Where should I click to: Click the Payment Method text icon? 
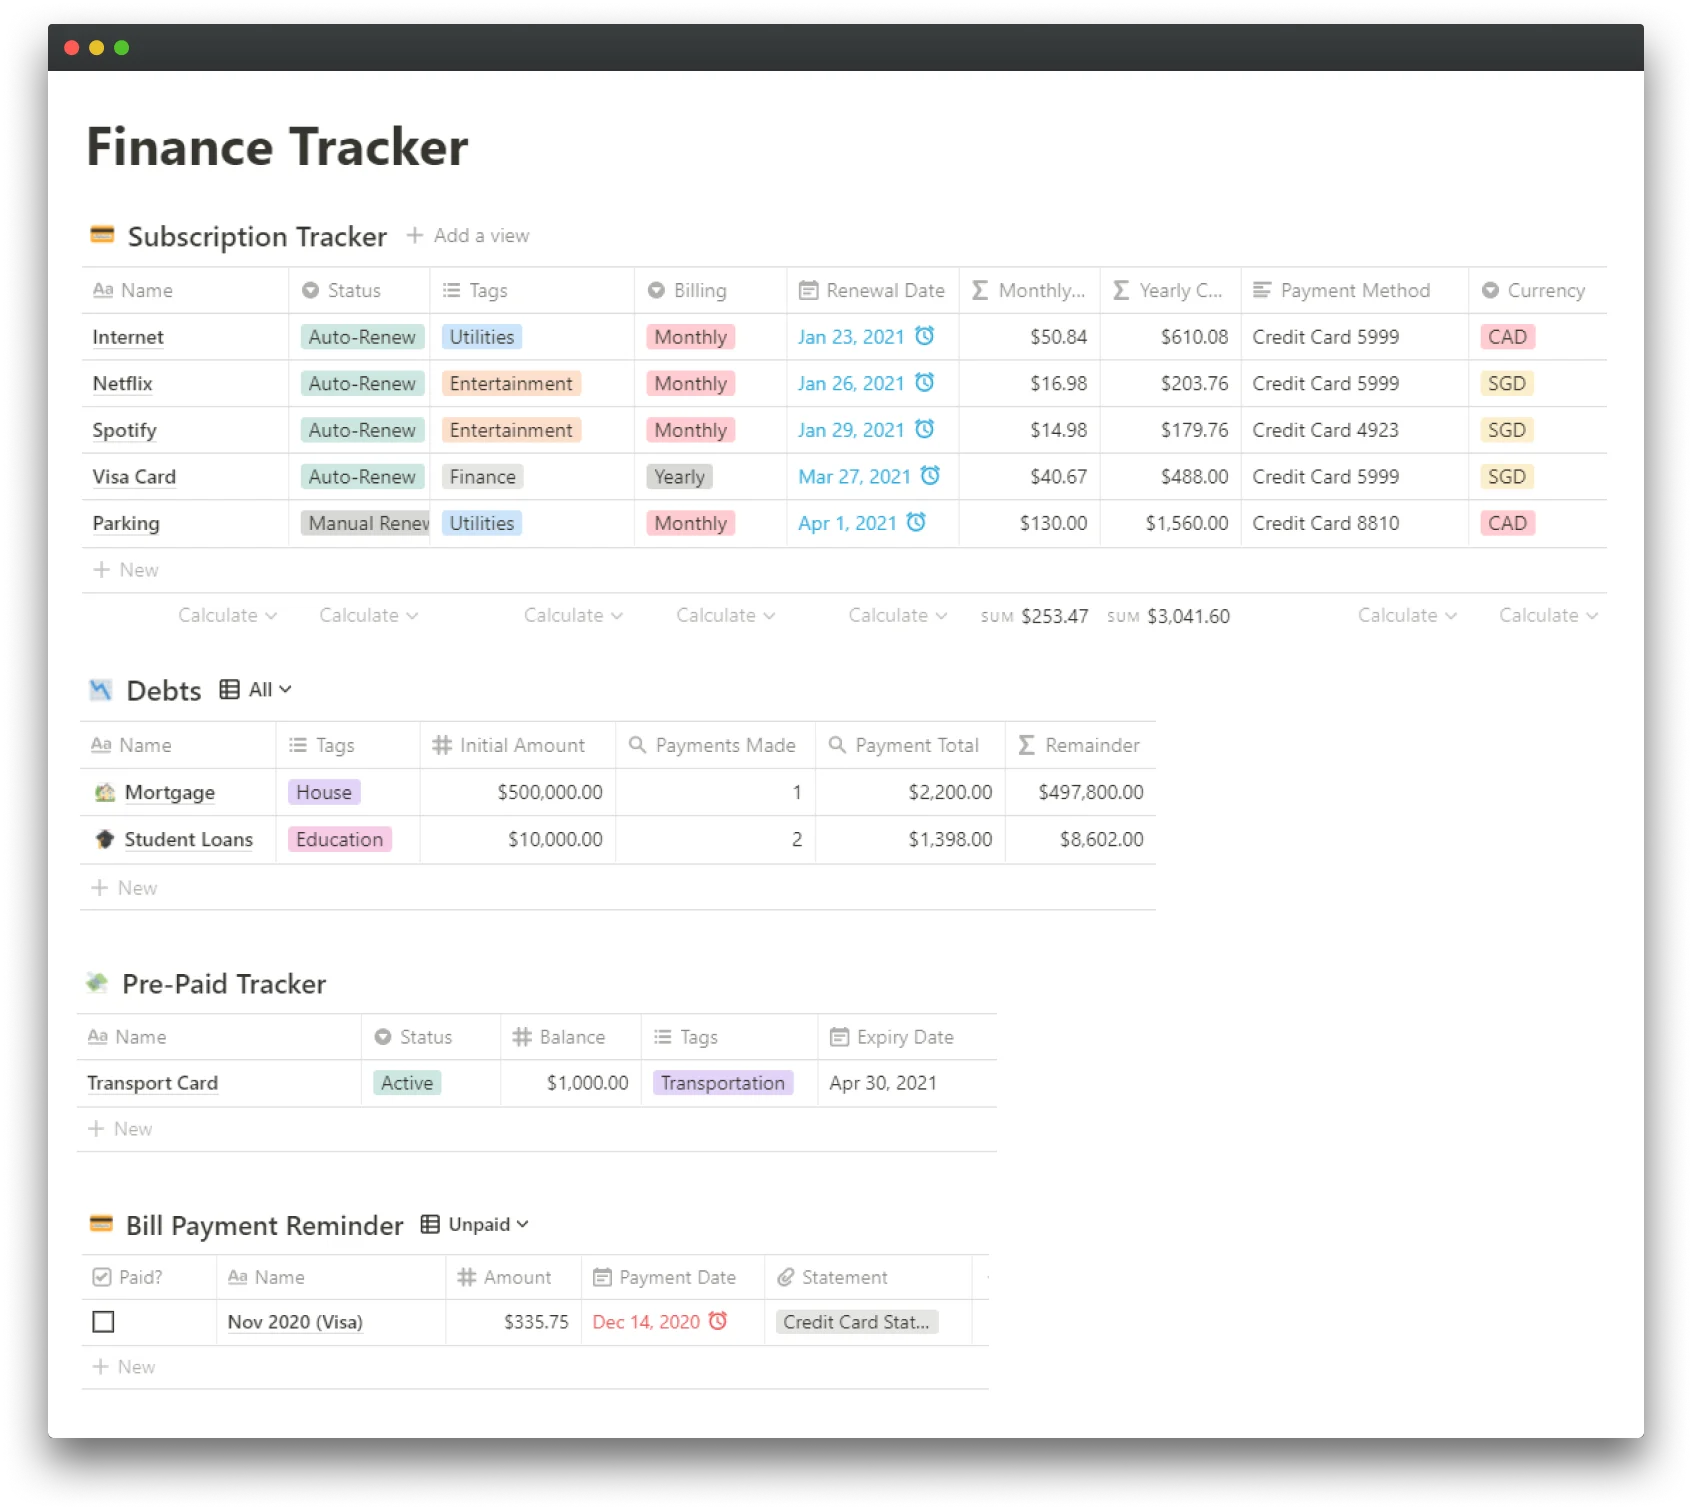tap(1262, 290)
